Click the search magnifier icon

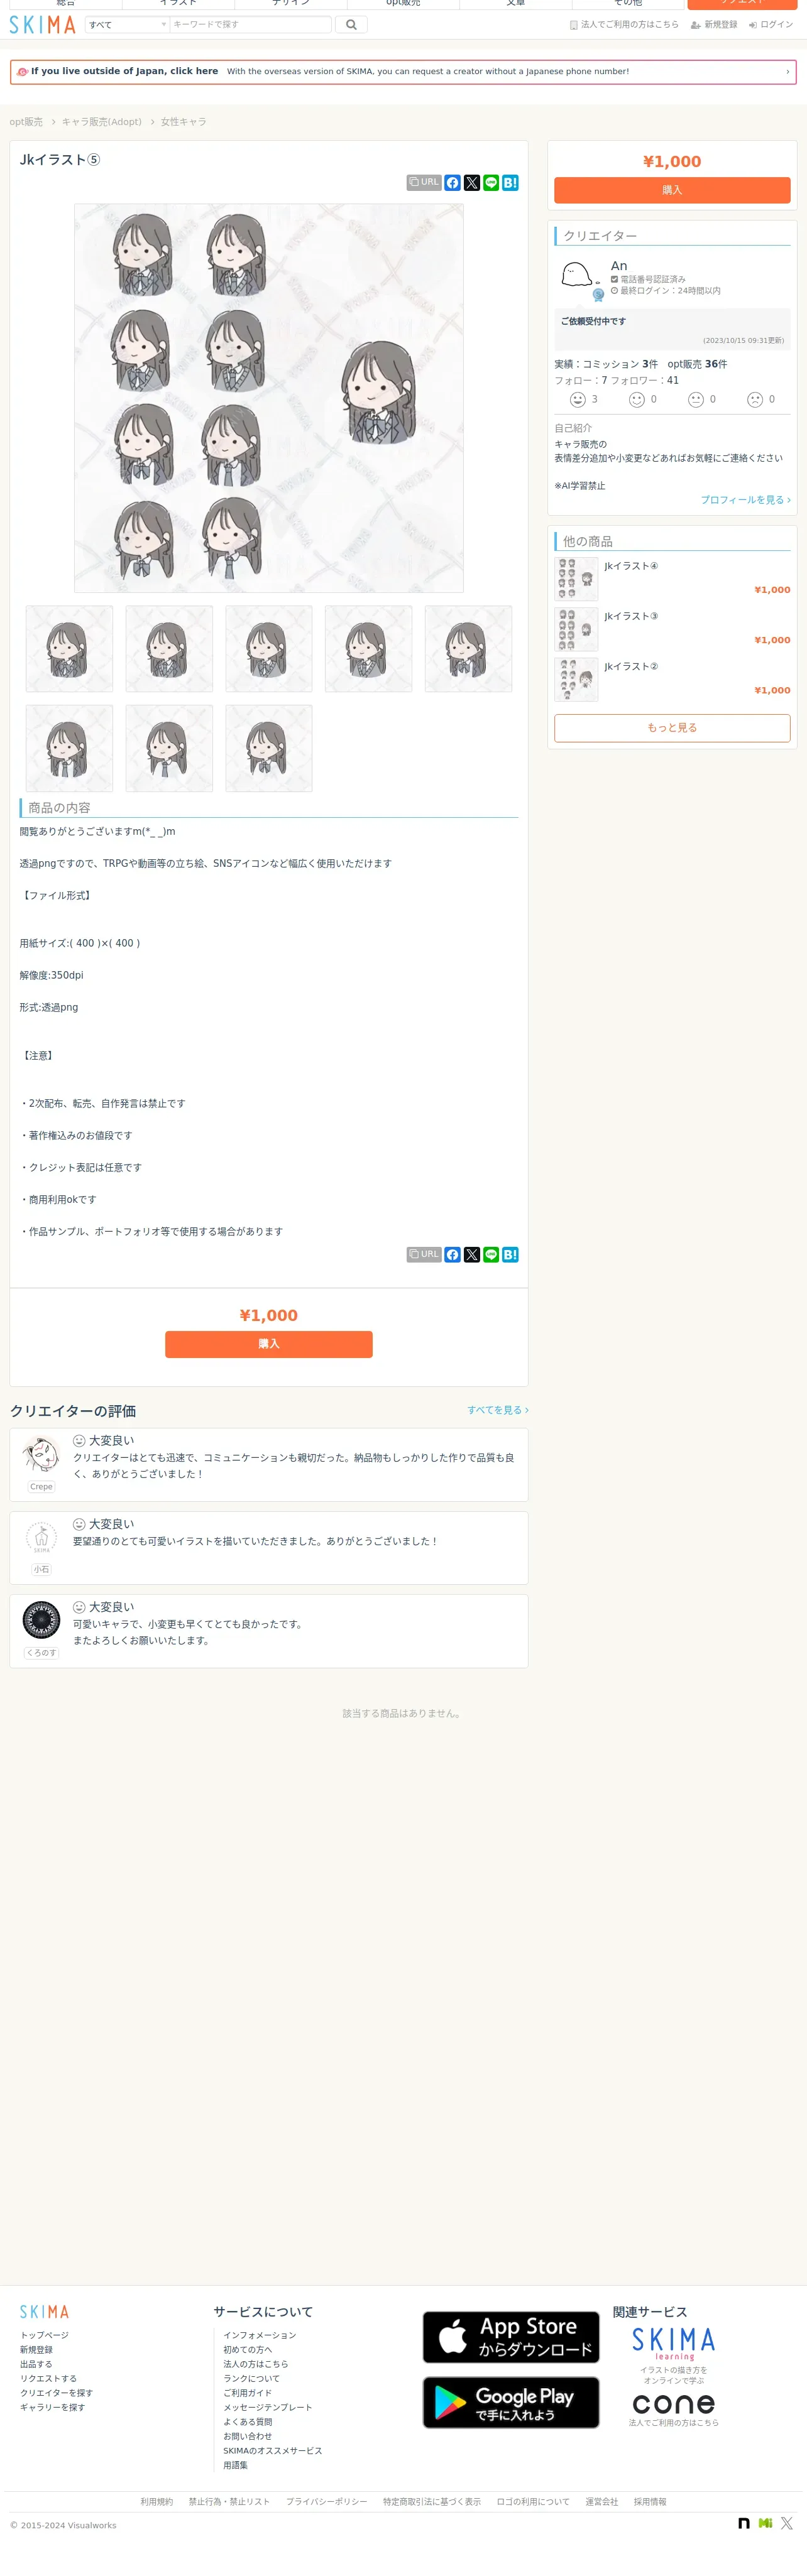[x=351, y=24]
